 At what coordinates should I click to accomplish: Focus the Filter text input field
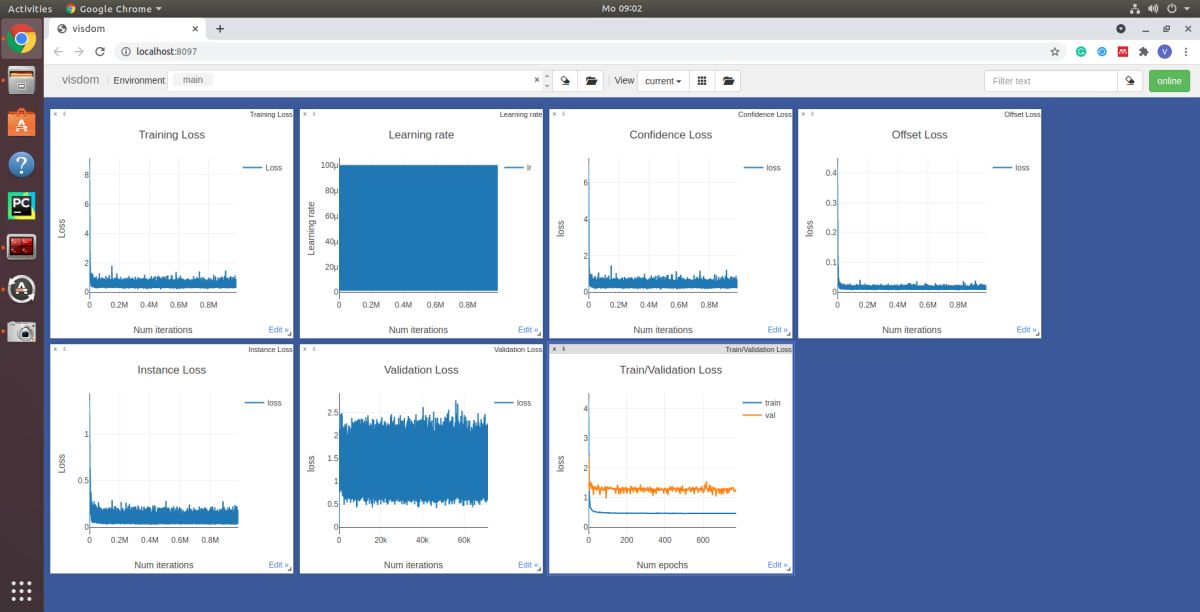coord(1050,81)
